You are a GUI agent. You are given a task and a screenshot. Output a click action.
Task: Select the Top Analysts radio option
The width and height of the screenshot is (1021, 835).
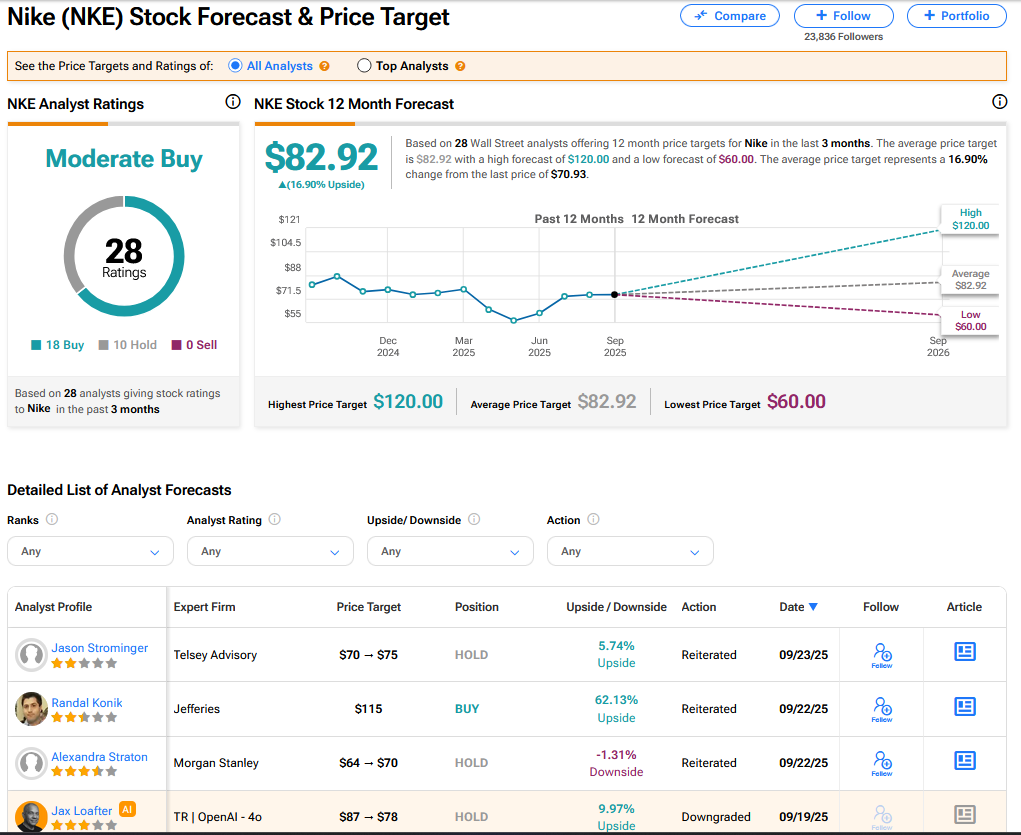pos(364,66)
